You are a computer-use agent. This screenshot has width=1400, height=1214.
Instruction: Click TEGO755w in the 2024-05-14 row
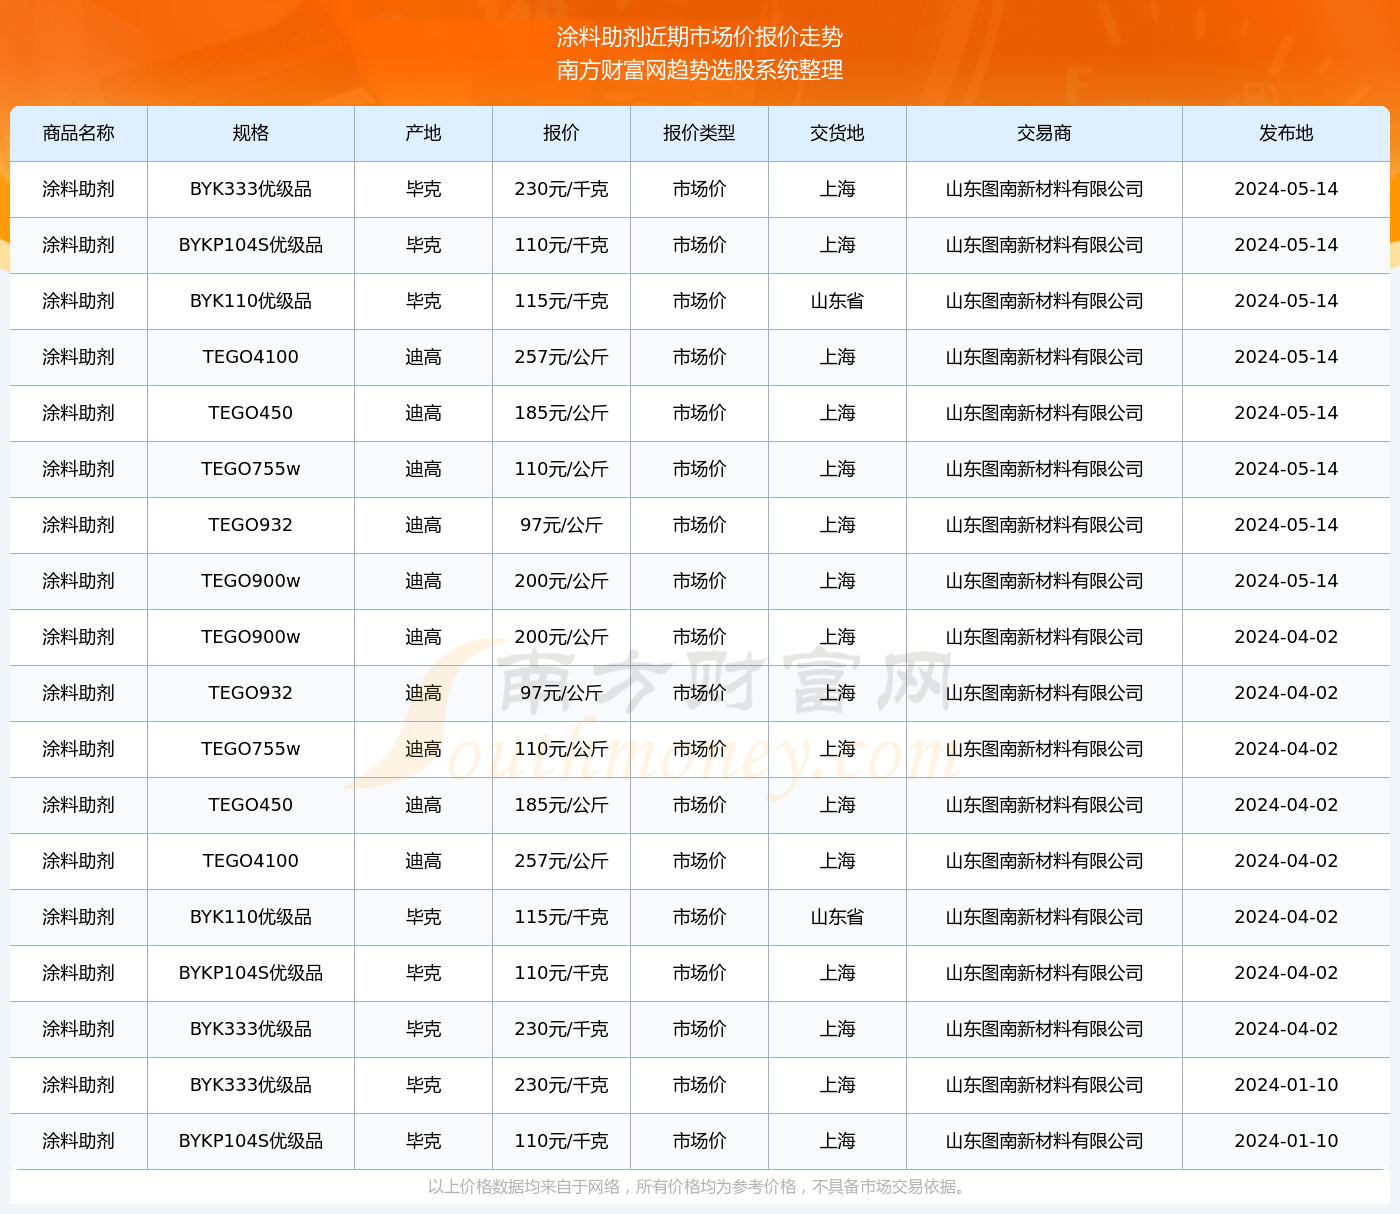[251, 469]
